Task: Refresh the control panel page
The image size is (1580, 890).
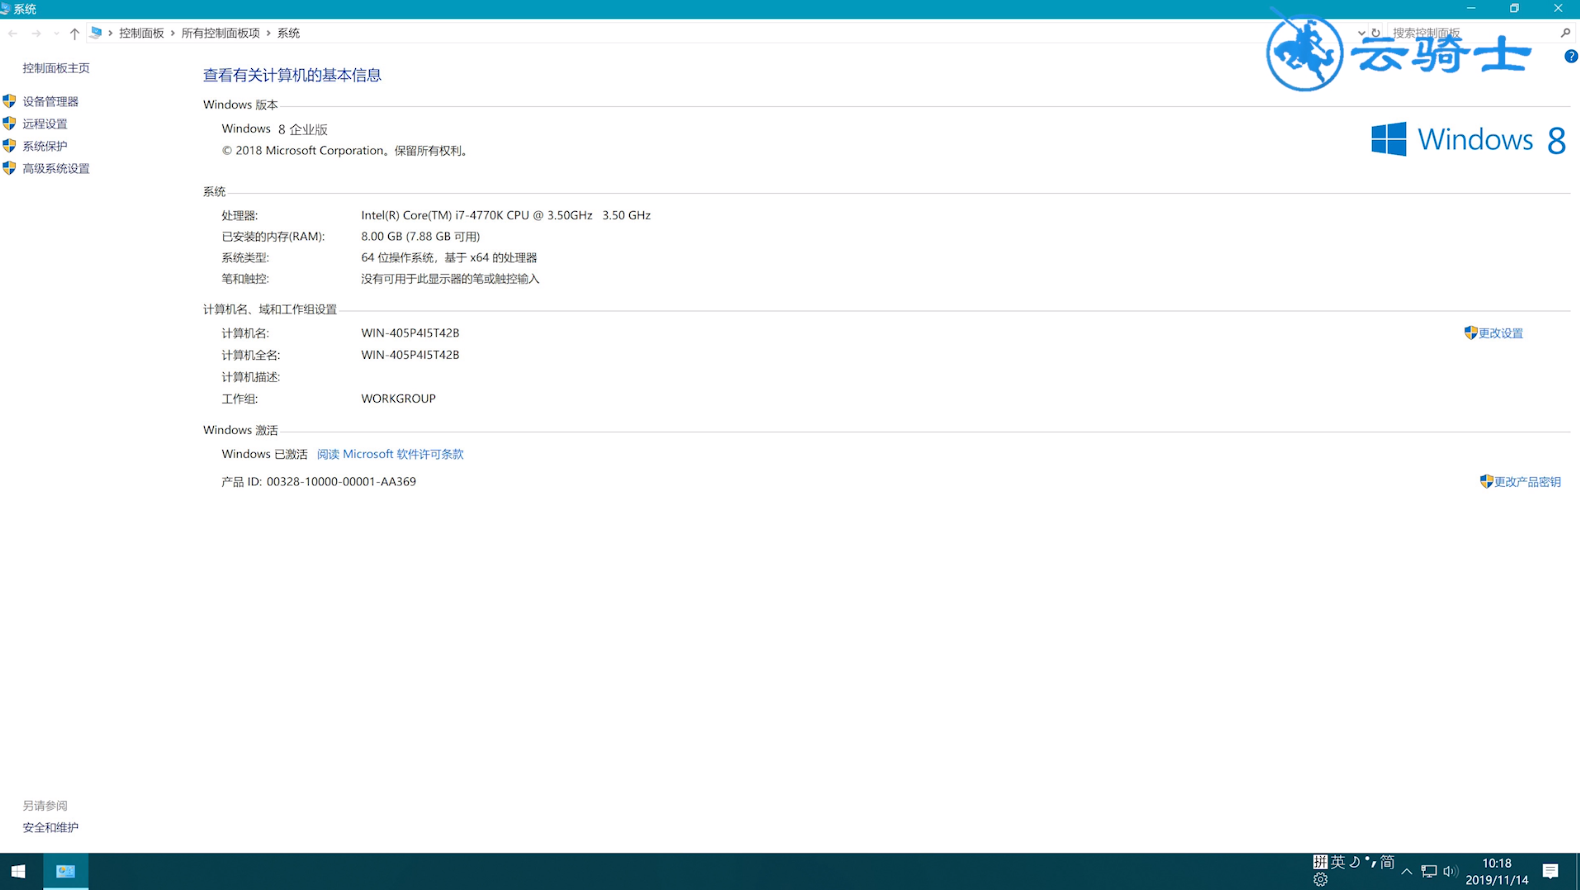Action: point(1376,33)
